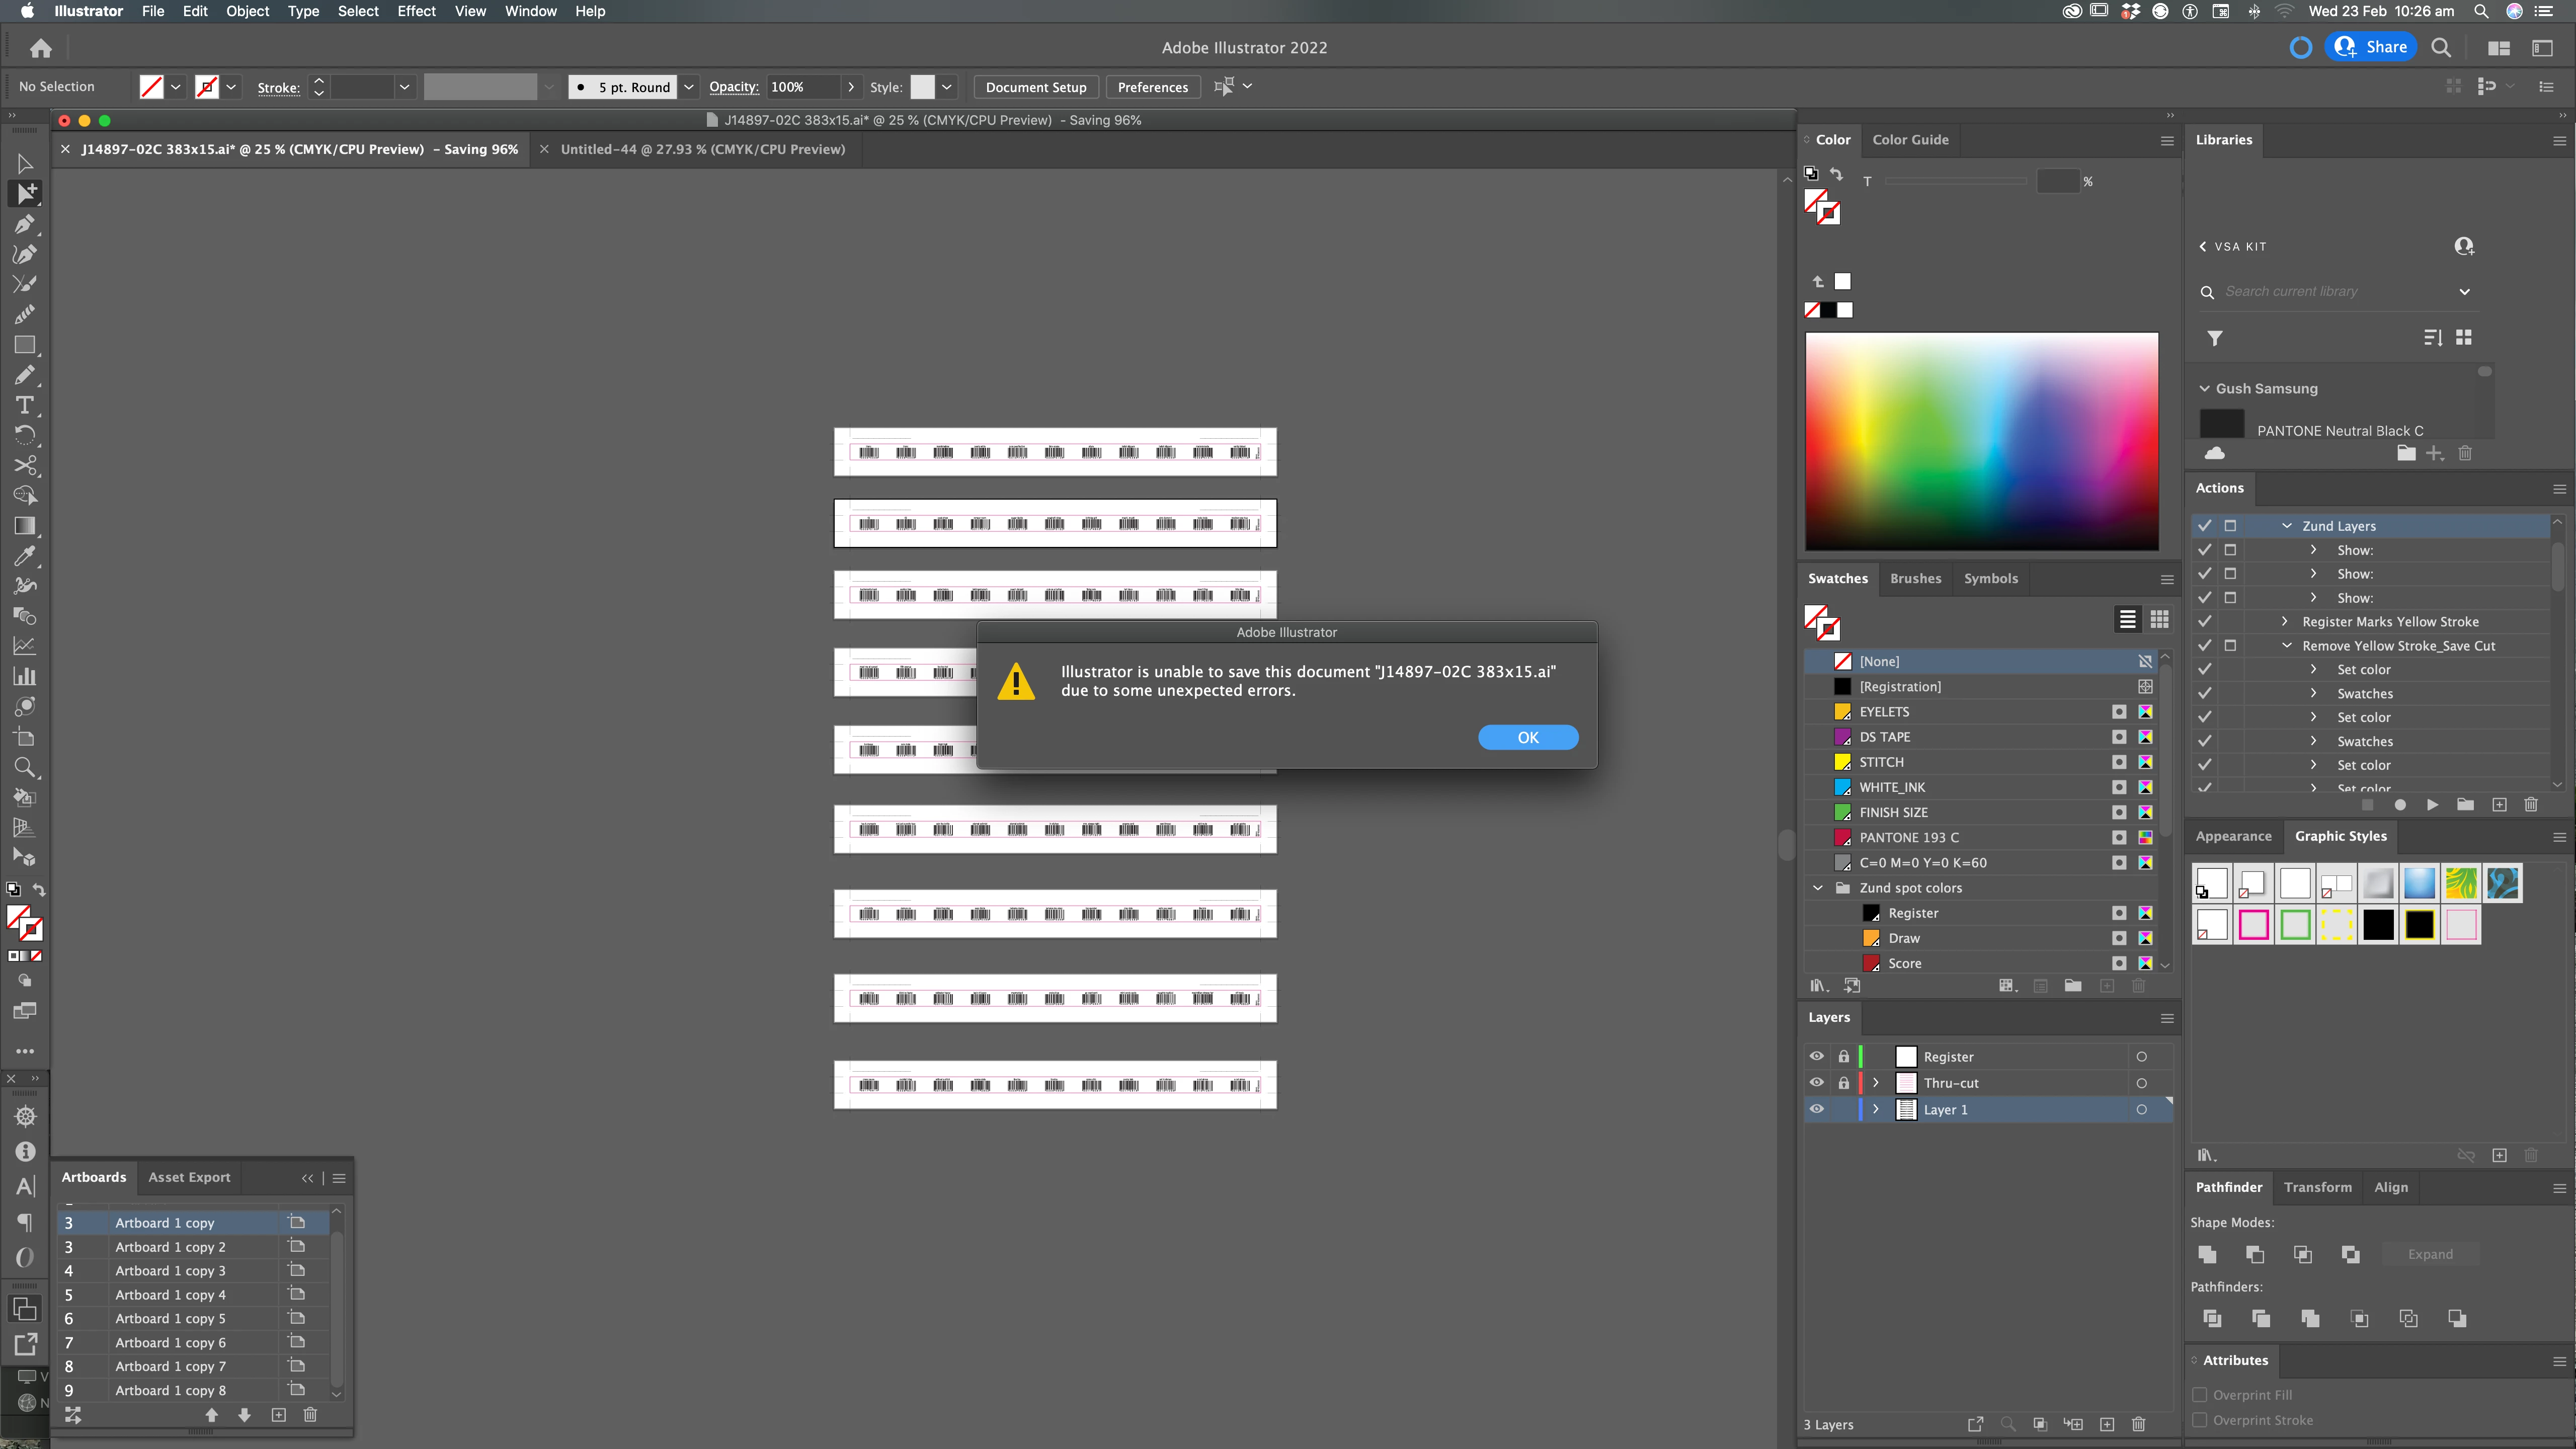Select the Type tool
2576x1449 pixels.
click(x=25, y=405)
